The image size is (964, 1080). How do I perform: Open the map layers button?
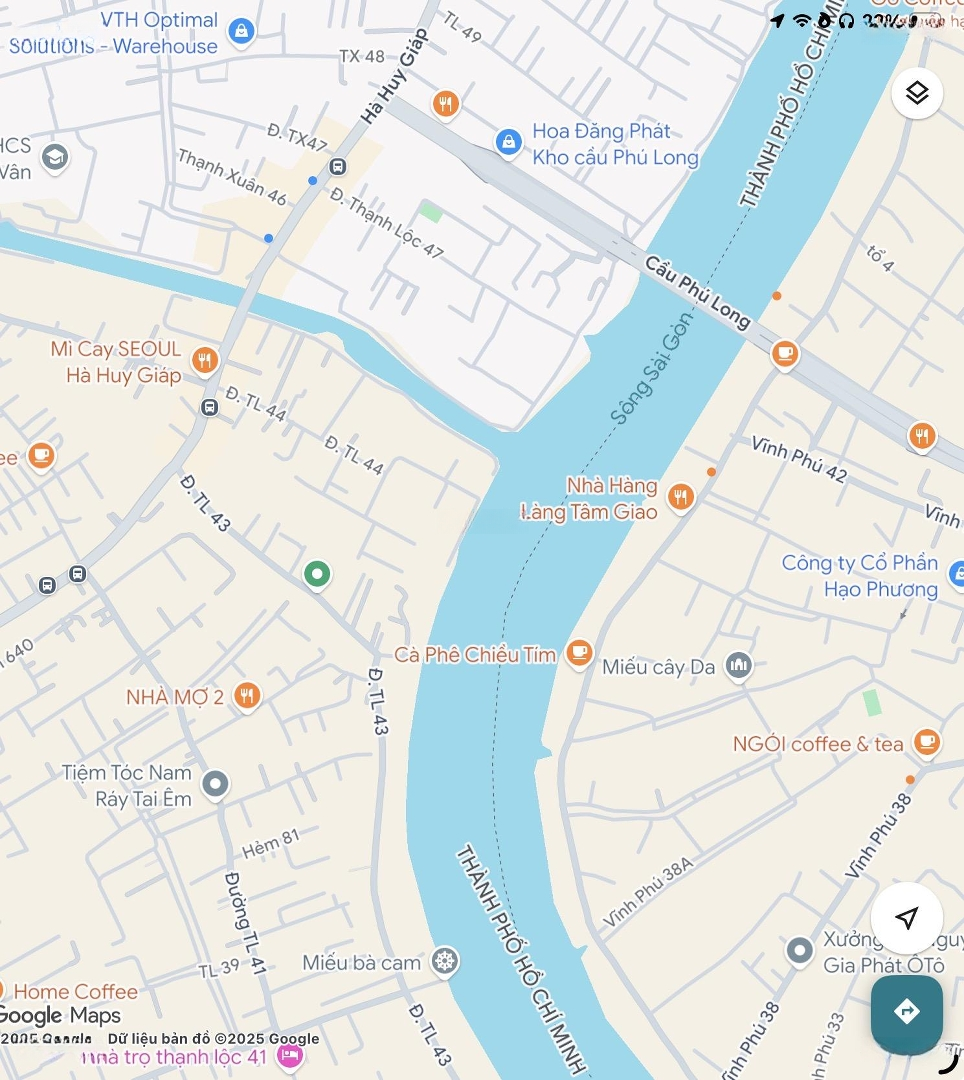pos(916,93)
